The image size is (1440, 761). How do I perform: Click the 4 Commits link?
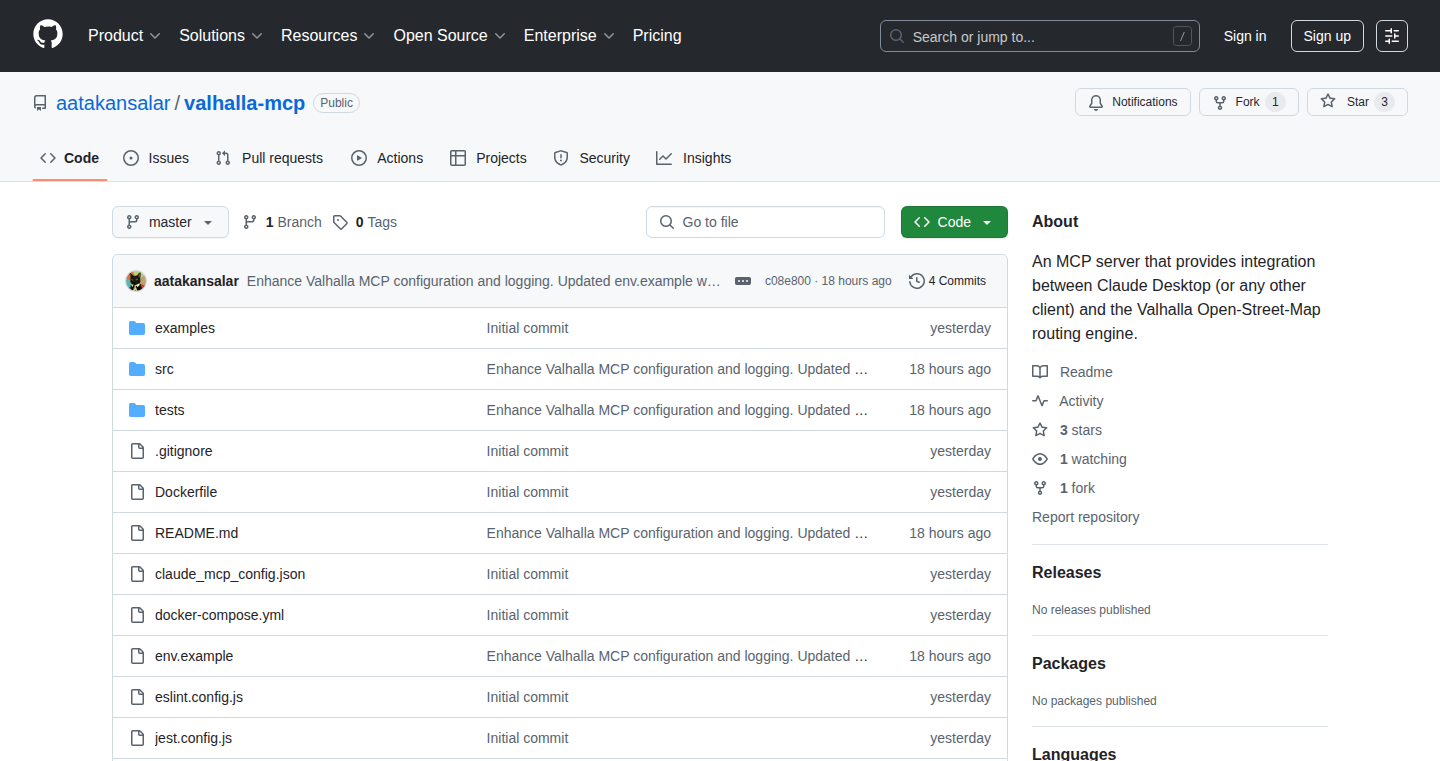click(947, 281)
